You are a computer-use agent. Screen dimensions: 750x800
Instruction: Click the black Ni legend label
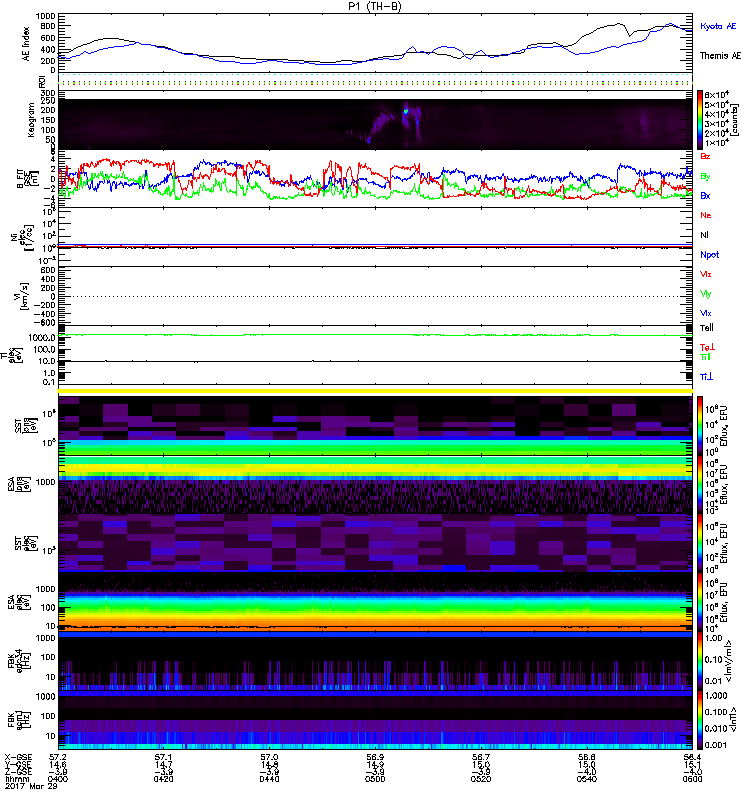click(704, 235)
